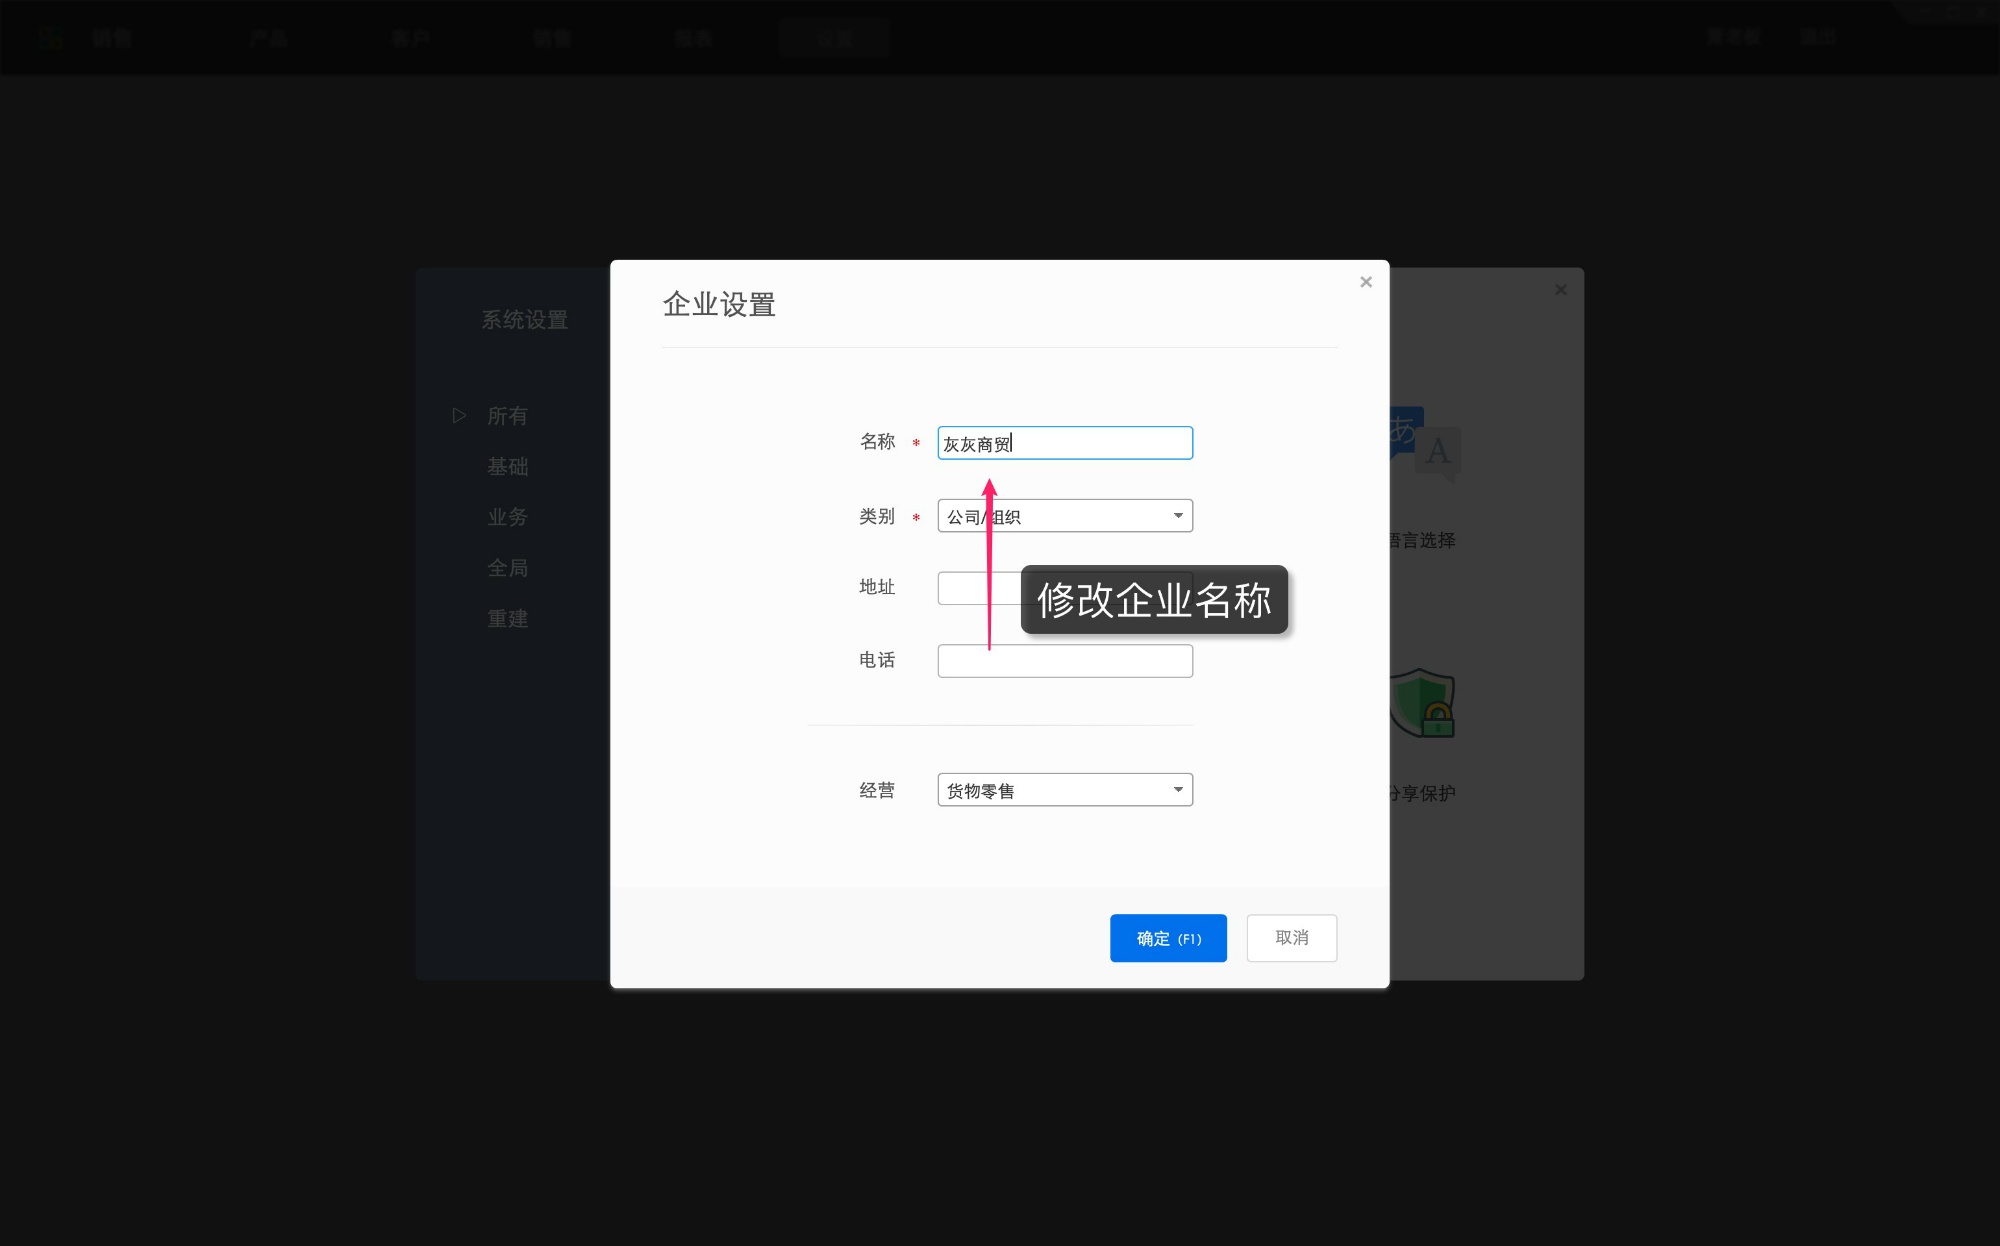The height and width of the screenshot is (1246, 2000).
Task: Click the green app logo in the top bar
Action: 52,38
